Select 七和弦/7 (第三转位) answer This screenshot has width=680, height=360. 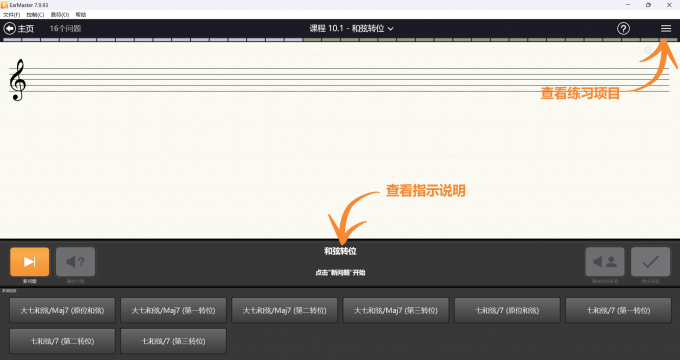173,341
